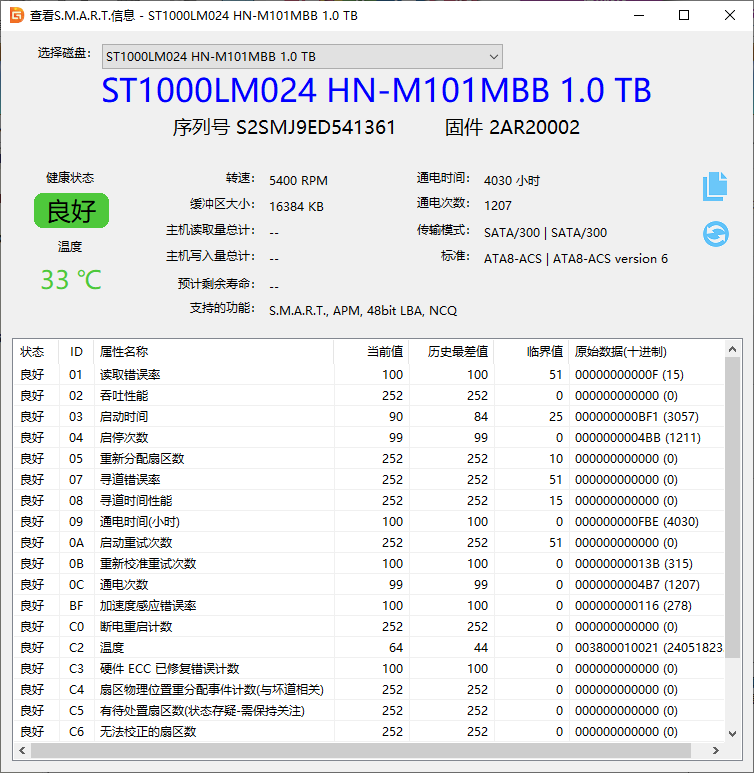Click the copy S.M.A.R.T. info icon
The height and width of the screenshot is (773, 754).
715,186
